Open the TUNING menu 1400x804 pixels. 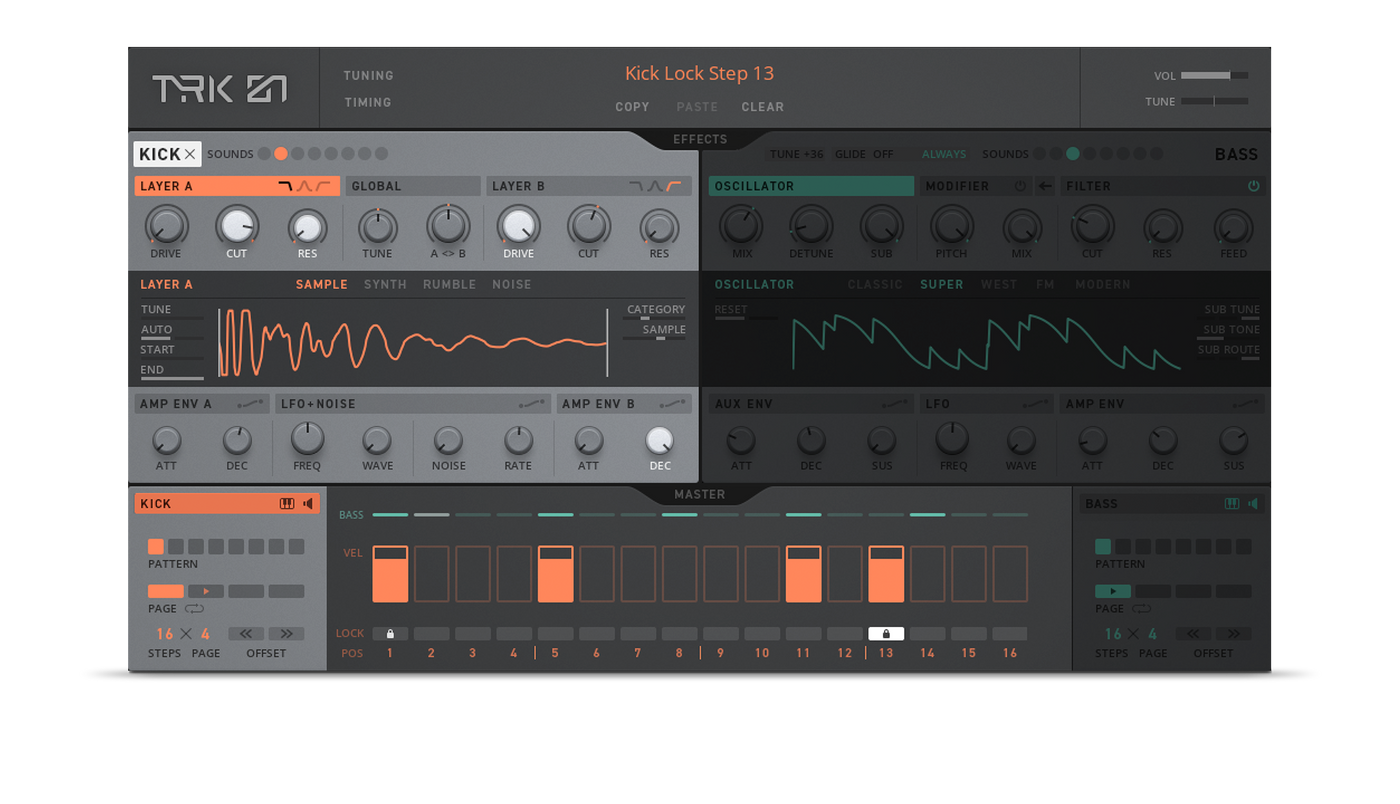point(368,76)
